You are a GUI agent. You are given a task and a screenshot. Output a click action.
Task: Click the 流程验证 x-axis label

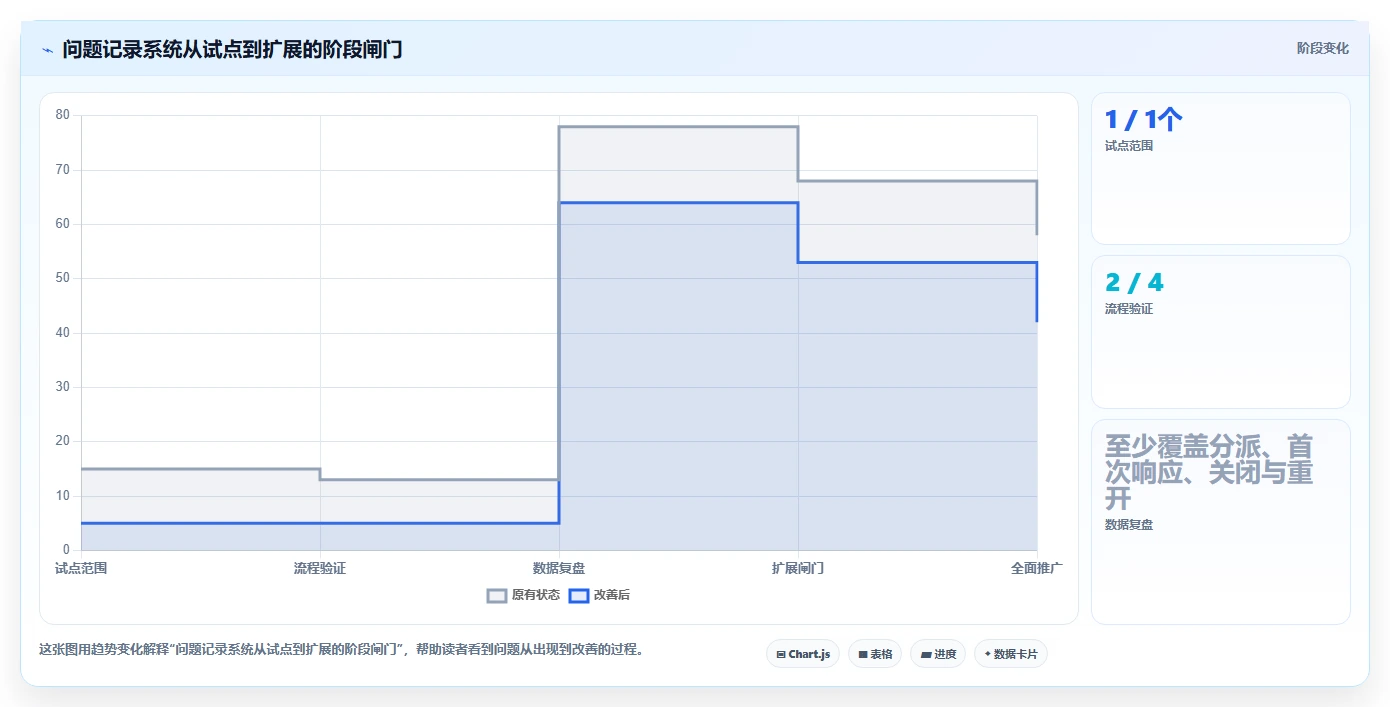[x=320, y=568]
